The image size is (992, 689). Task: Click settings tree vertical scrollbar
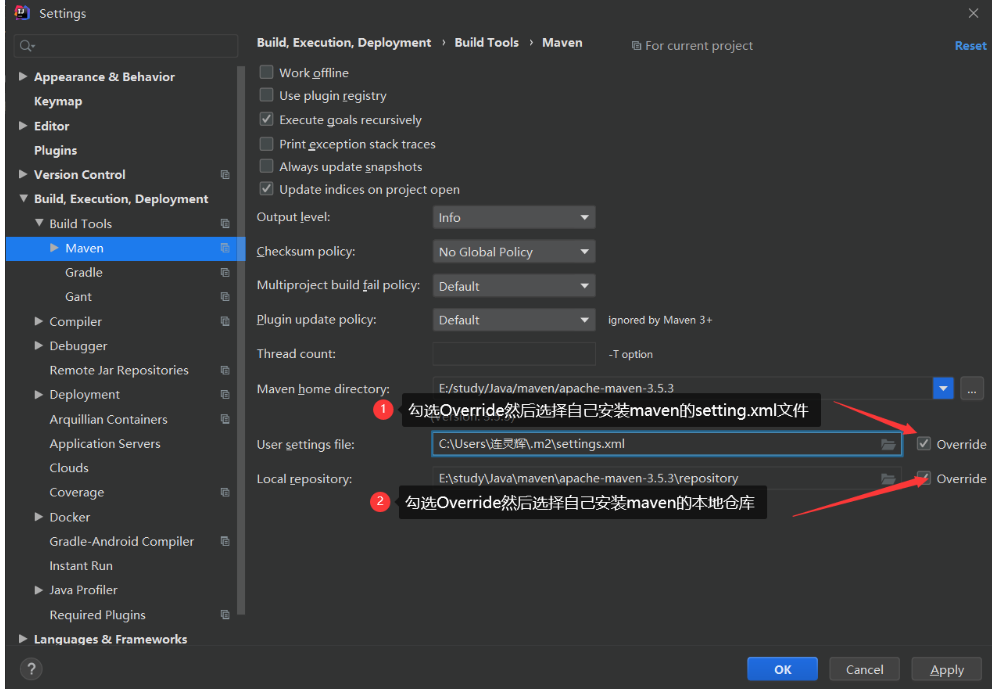tap(240, 339)
